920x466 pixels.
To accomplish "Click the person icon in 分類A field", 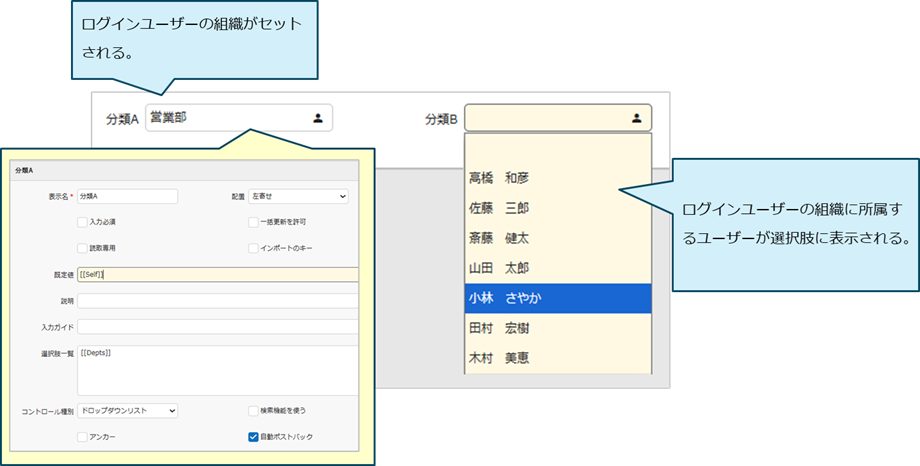I will pyautogui.click(x=318, y=118).
